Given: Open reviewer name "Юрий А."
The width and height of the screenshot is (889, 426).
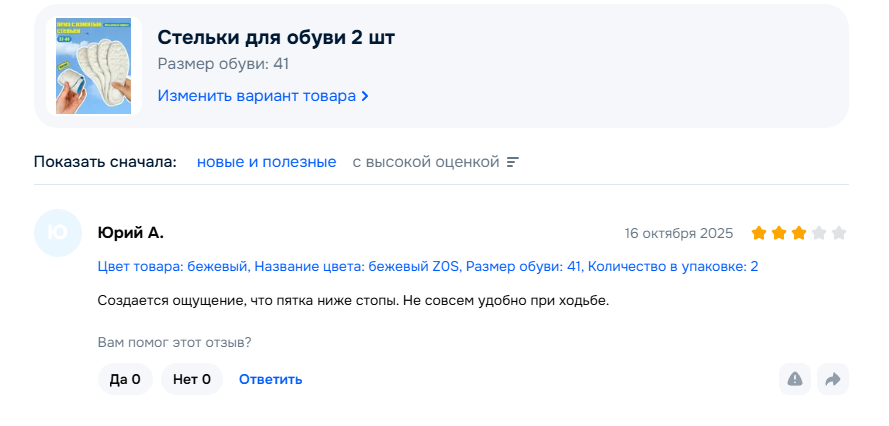Looking at the screenshot, I should (x=130, y=233).
